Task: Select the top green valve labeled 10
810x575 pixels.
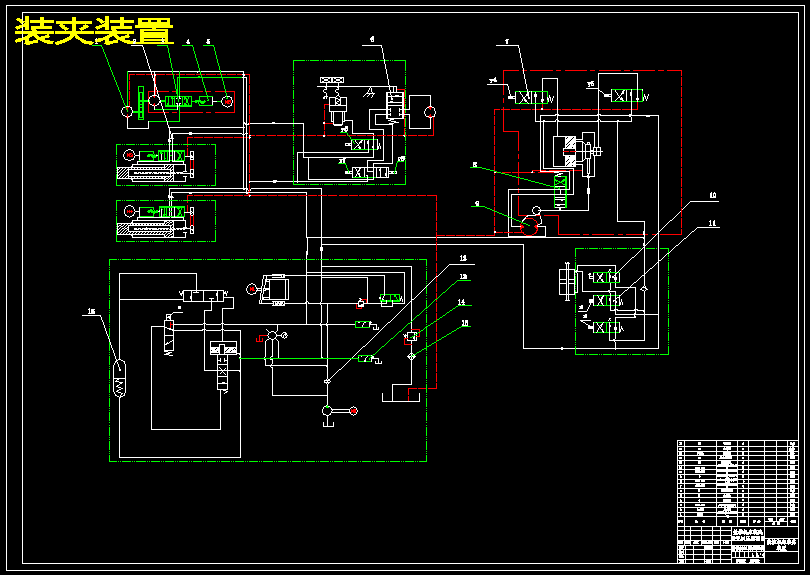Action: click(x=605, y=277)
